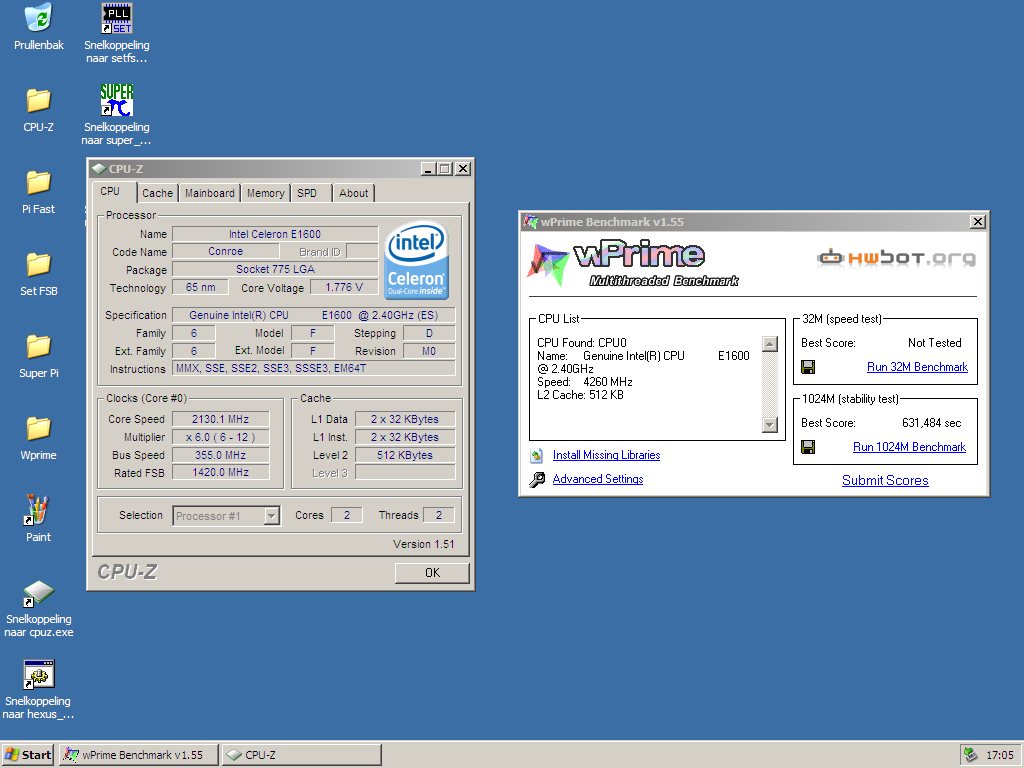Open the Set FSB folder

(39, 264)
